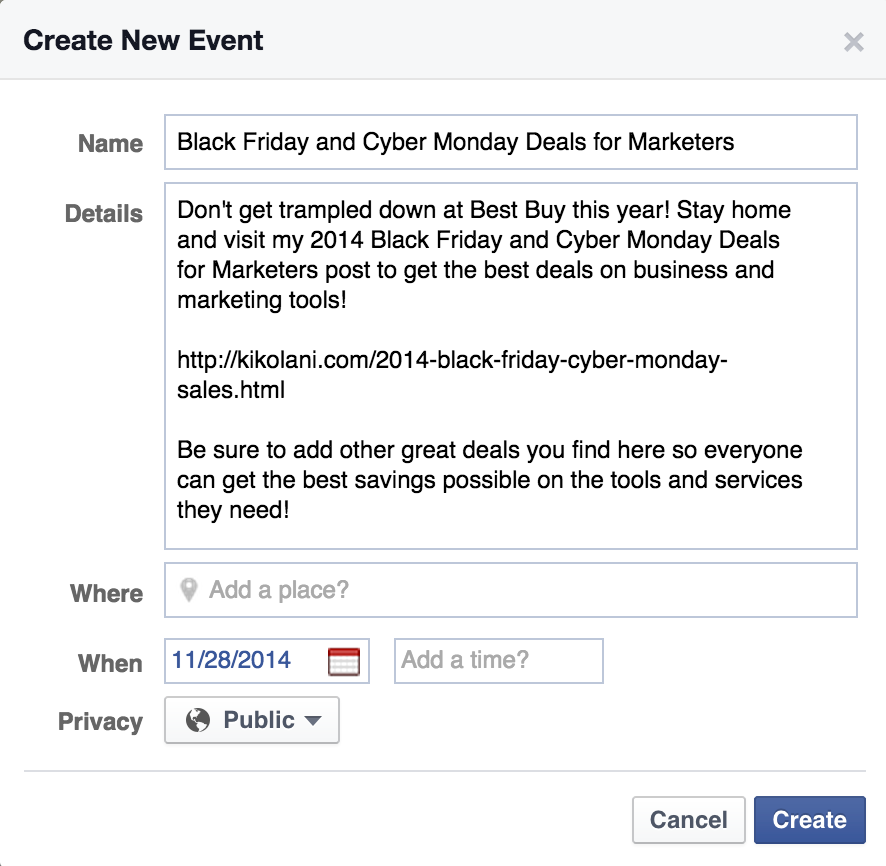Click the Cancel button
The image size is (886, 866).
(688, 819)
